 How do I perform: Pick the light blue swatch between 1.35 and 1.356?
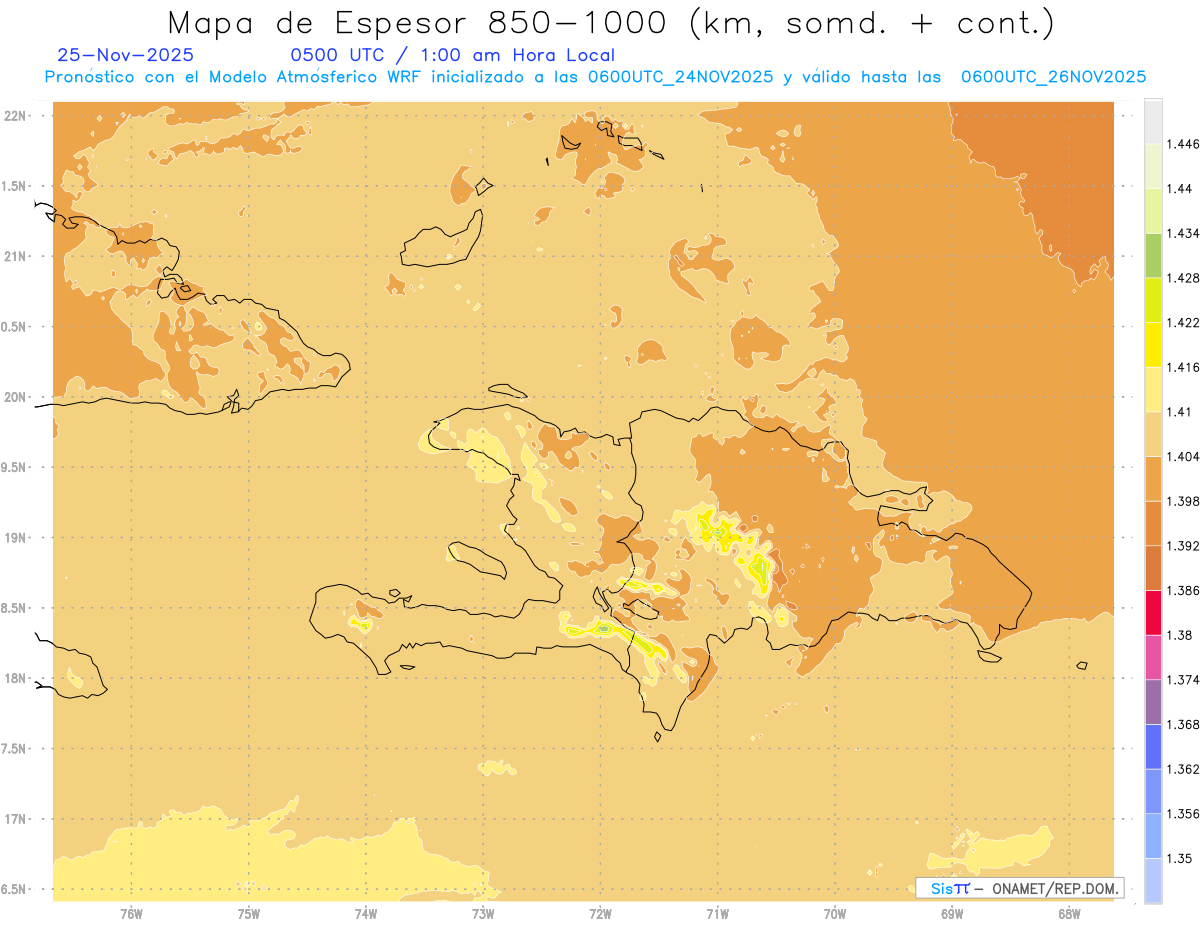1153,836
